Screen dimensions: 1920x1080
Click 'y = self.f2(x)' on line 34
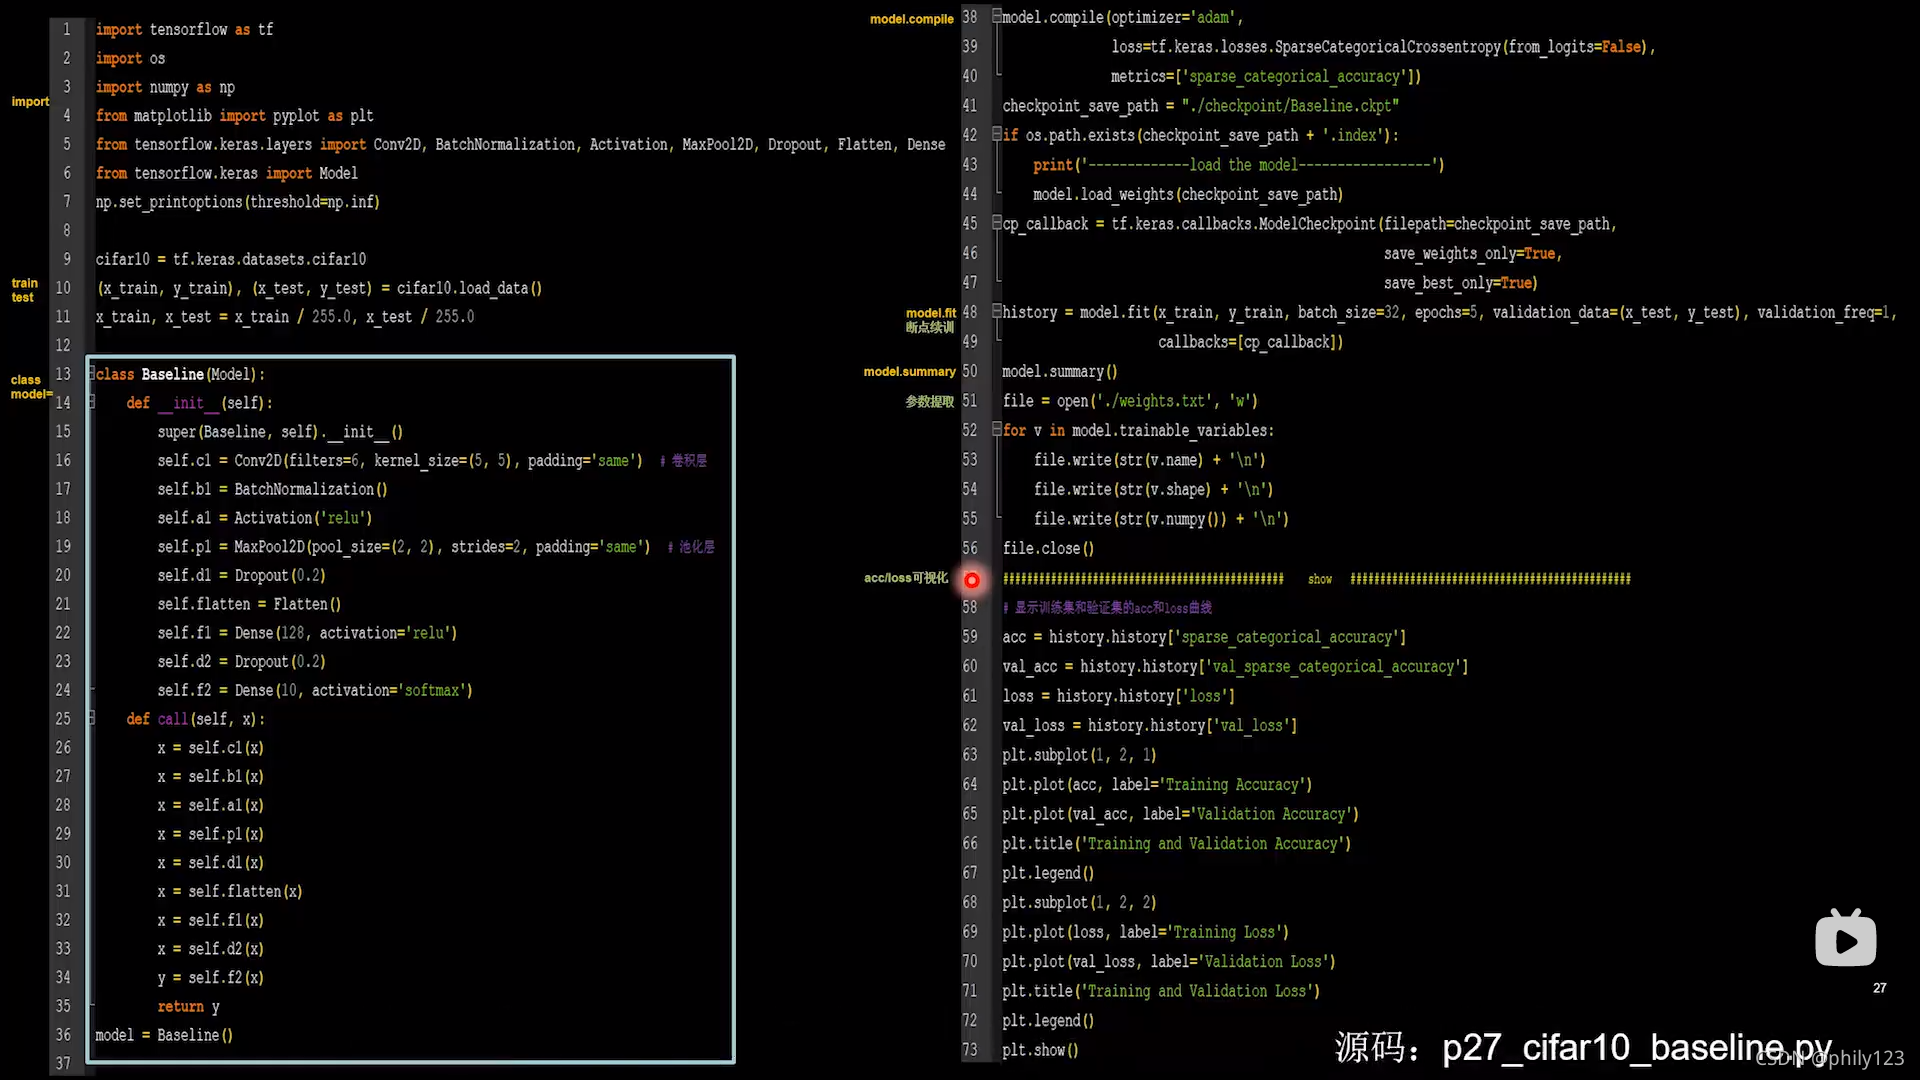click(x=210, y=977)
